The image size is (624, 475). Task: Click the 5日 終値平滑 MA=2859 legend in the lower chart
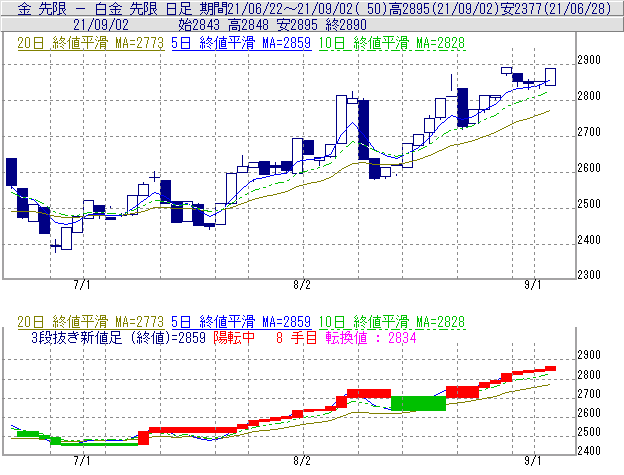pyautogui.click(x=241, y=321)
